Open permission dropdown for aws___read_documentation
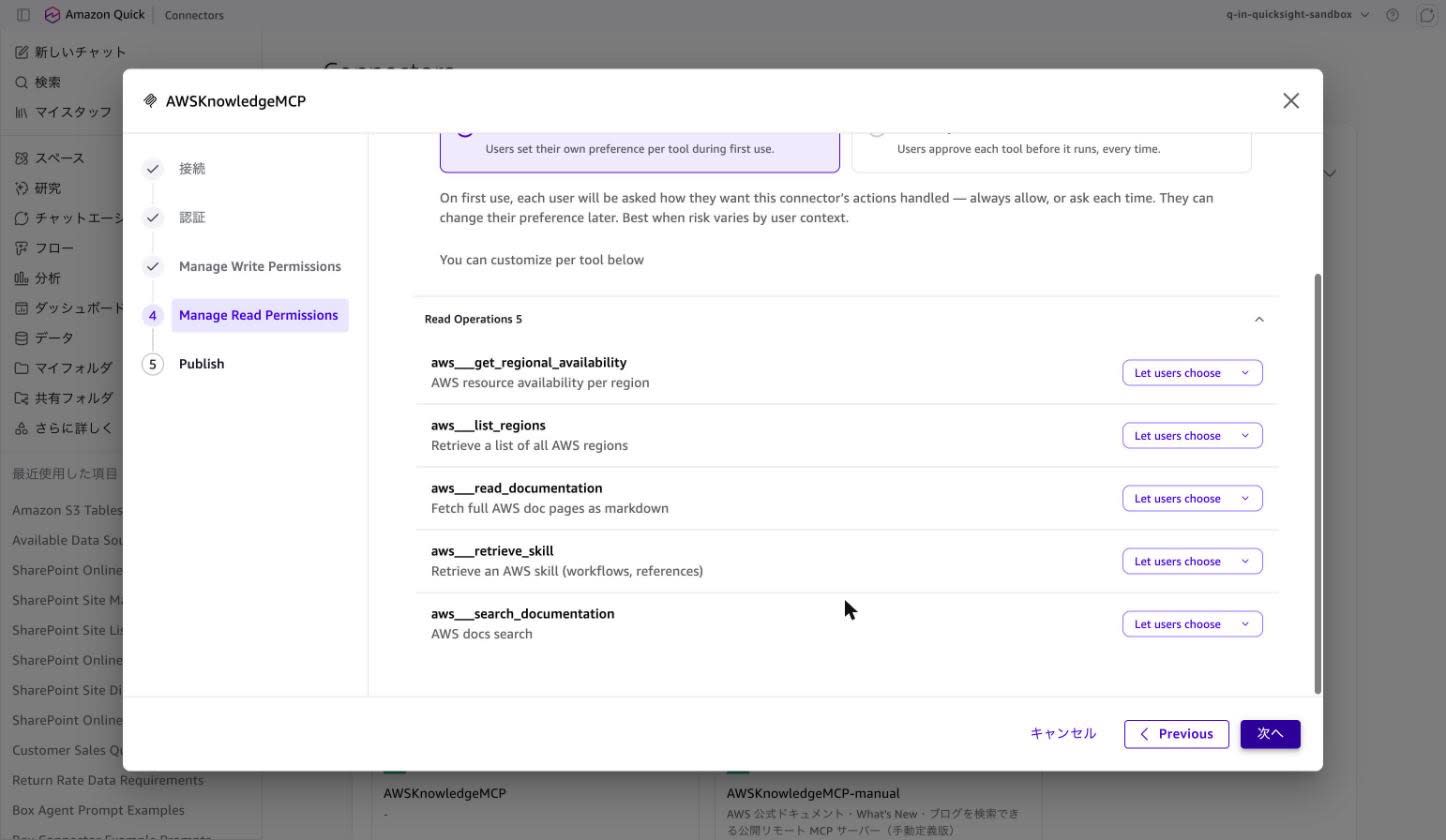 (x=1192, y=499)
